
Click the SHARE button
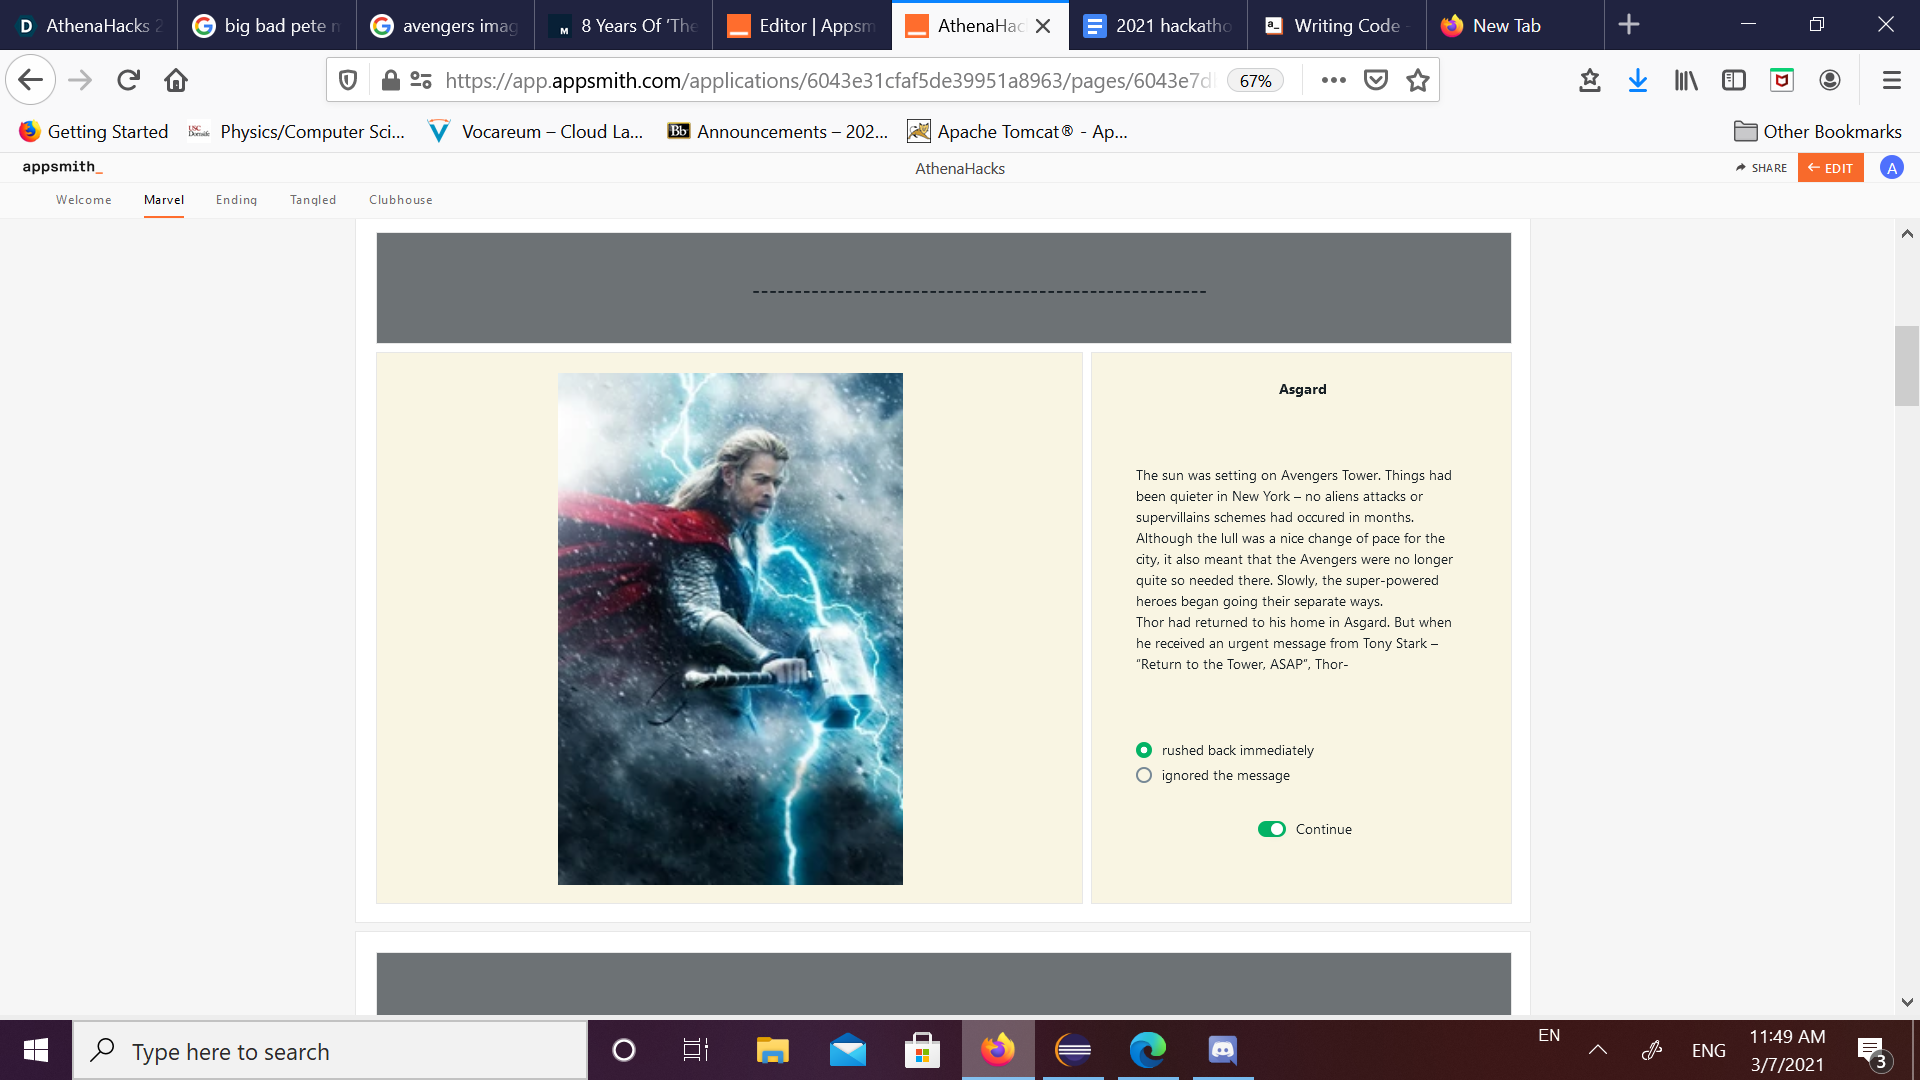tap(1761, 168)
